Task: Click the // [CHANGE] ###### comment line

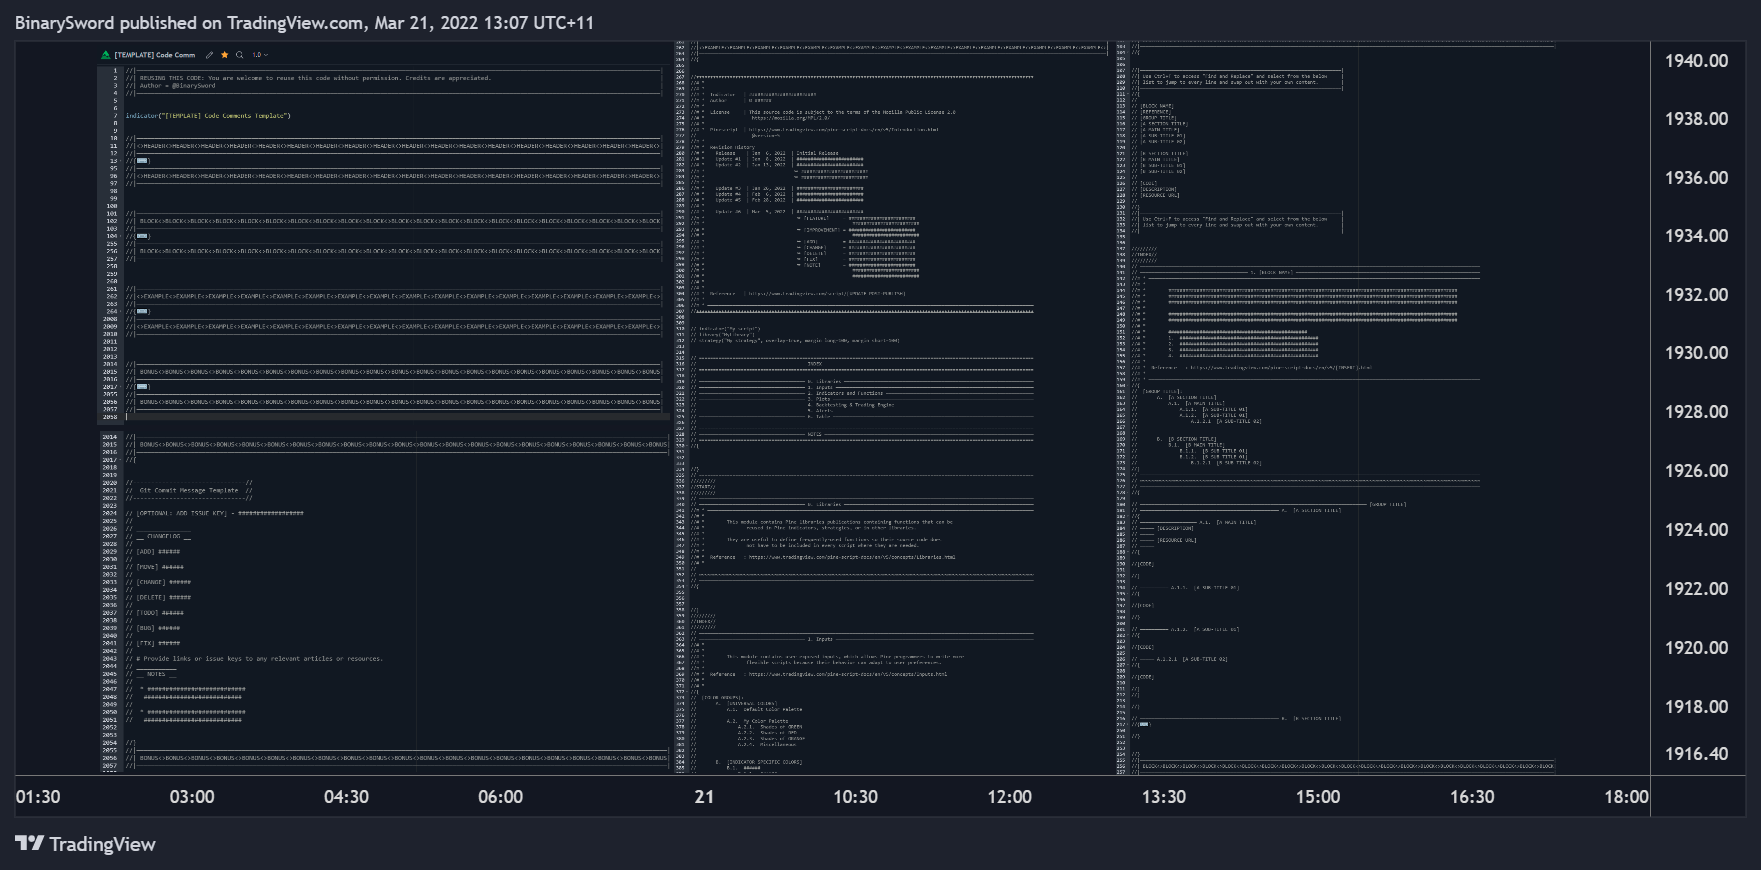Action: click(x=158, y=582)
